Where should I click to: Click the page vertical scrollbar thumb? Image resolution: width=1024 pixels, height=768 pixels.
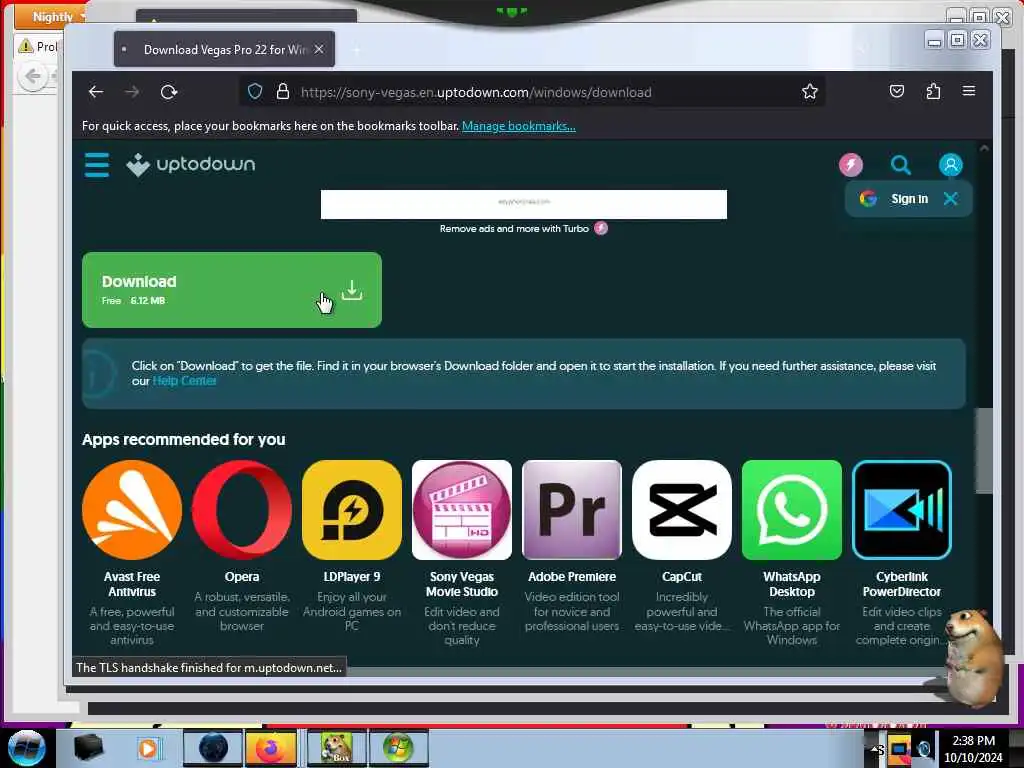point(984,451)
